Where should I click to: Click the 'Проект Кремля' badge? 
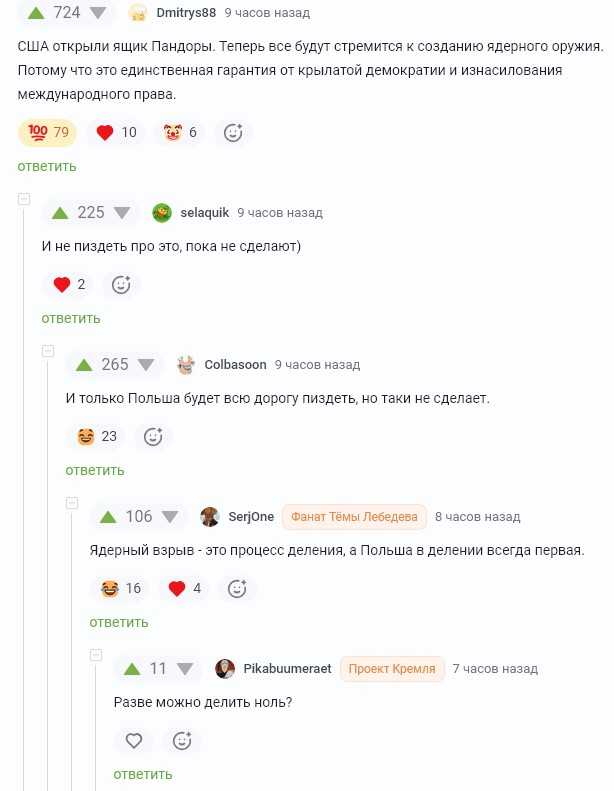click(x=391, y=669)
